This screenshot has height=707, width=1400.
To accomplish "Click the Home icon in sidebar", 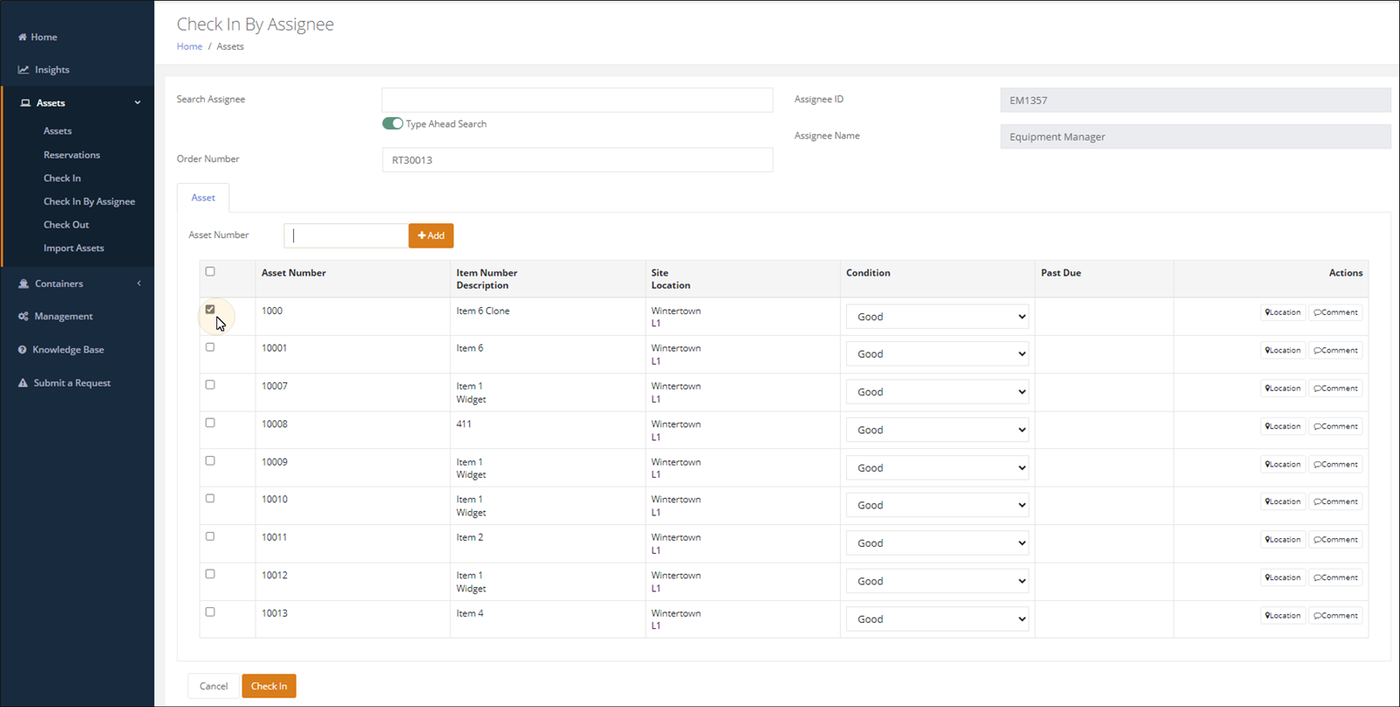I will 22,37.
